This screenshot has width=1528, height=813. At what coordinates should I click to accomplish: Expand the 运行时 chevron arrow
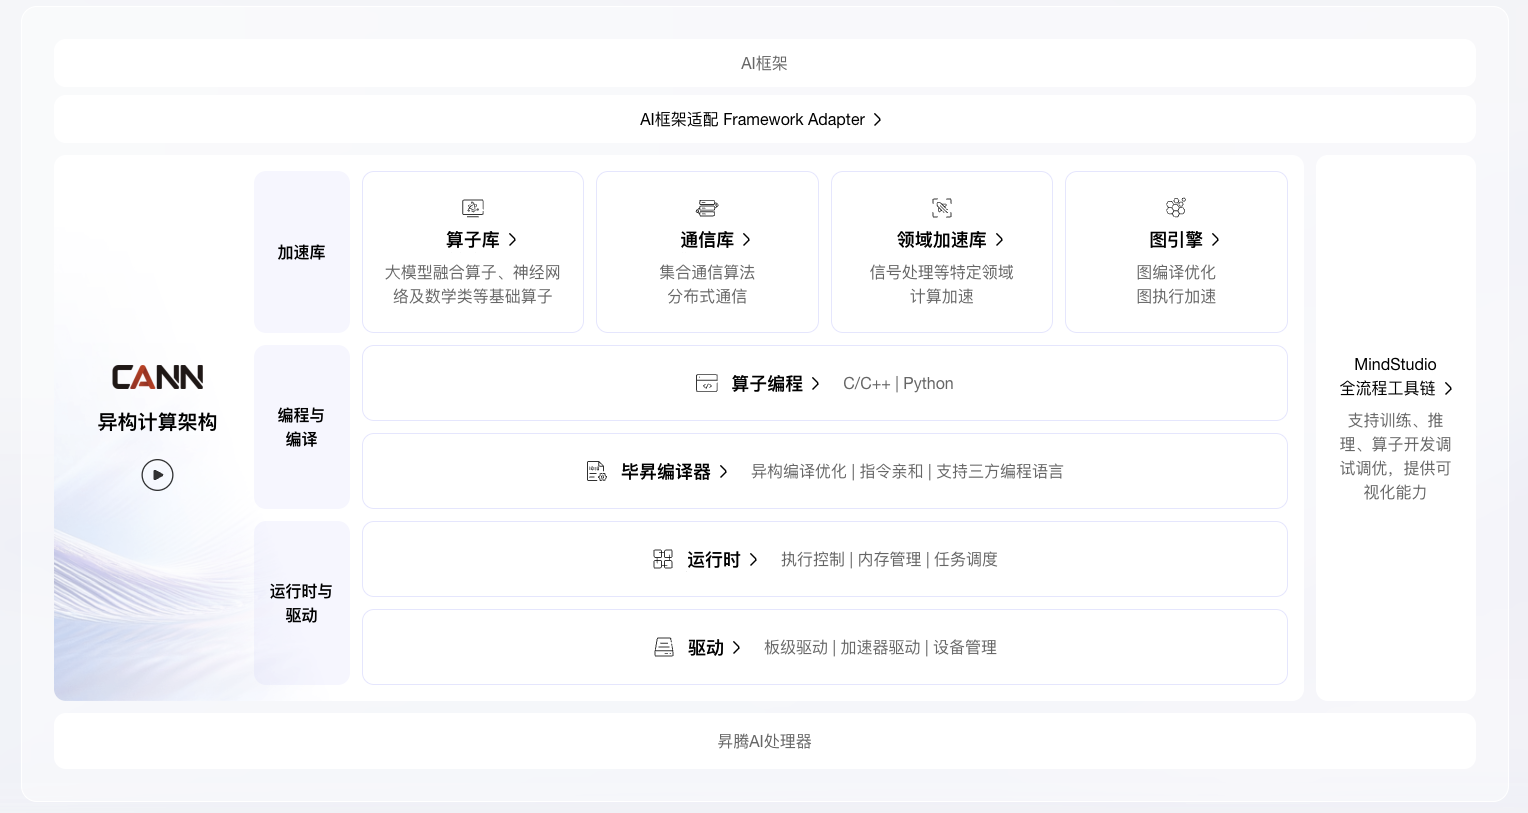pyautogui.click(x=754, y=559)
